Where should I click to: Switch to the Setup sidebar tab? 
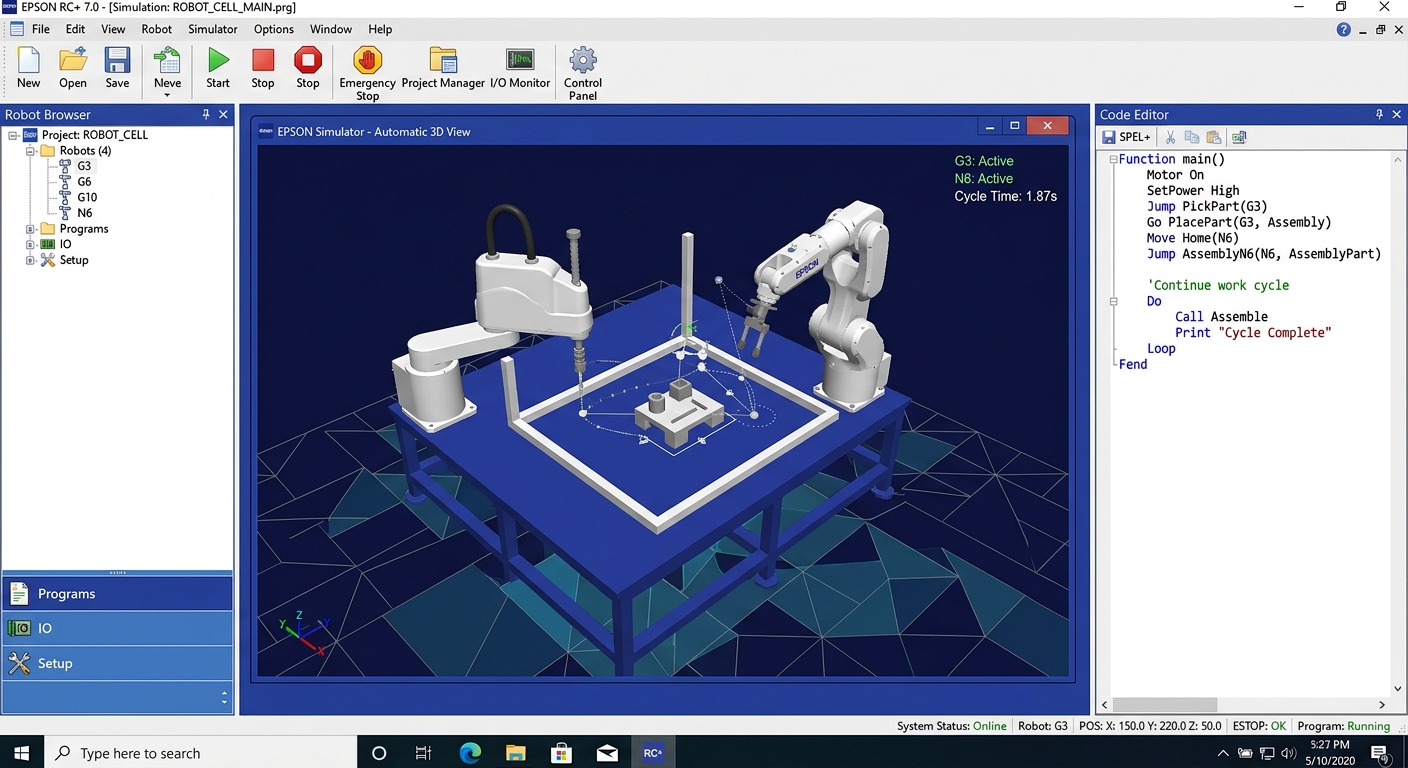click(x=117, y=663)
